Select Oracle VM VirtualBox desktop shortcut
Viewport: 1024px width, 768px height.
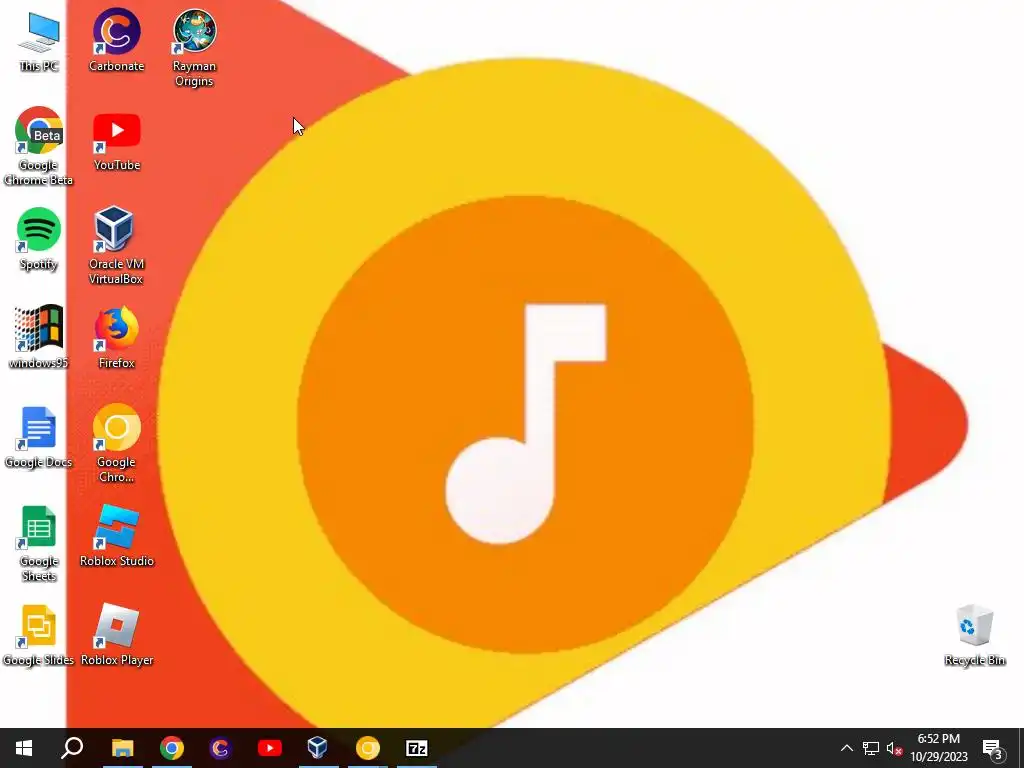tap(116, 246)
